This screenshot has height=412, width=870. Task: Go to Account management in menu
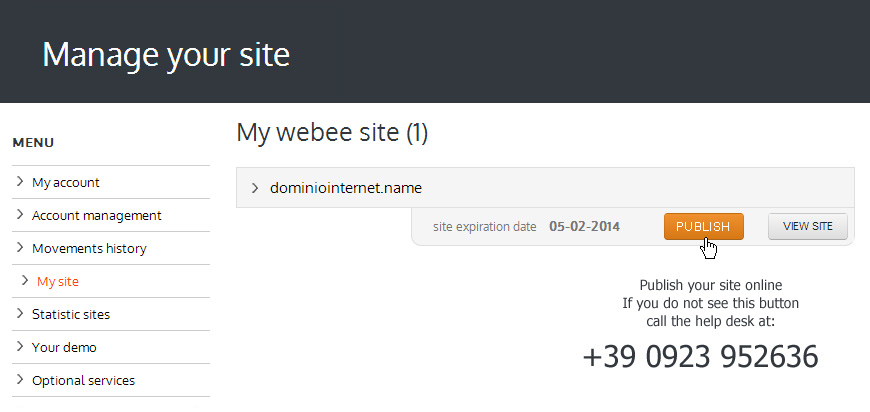(x=97, y=215)
